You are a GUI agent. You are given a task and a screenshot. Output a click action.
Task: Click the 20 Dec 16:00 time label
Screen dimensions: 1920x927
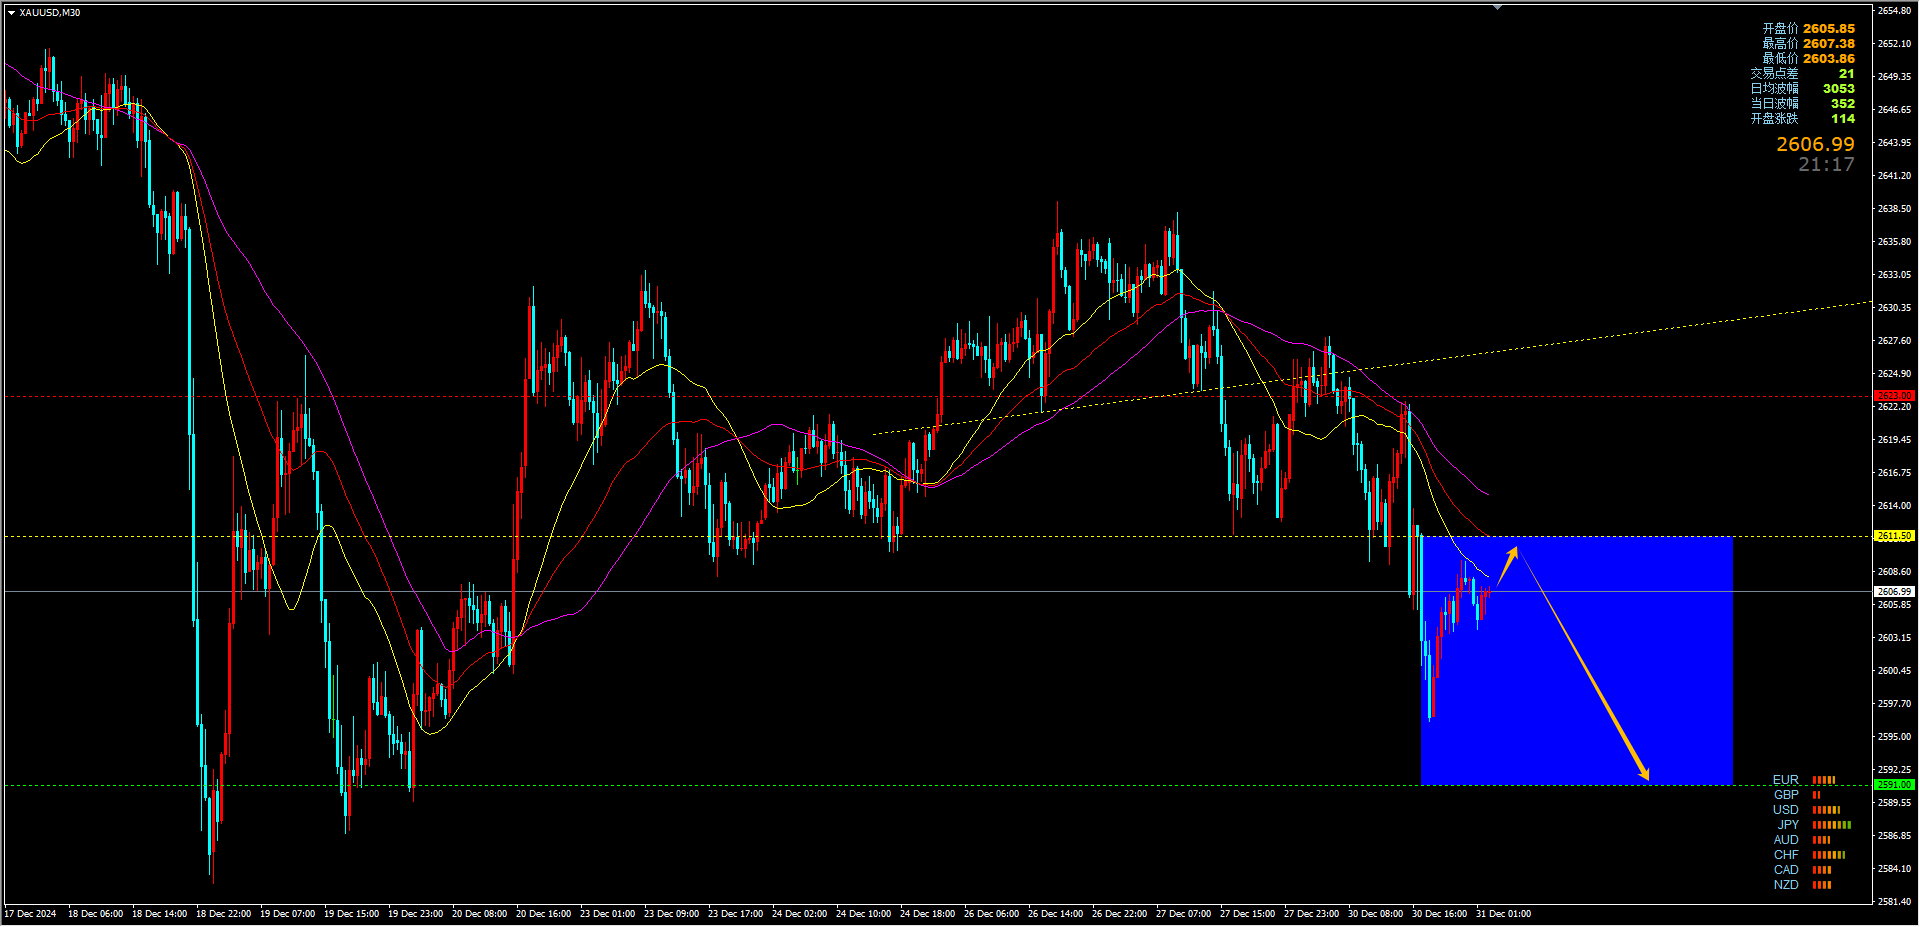point(544,914)
